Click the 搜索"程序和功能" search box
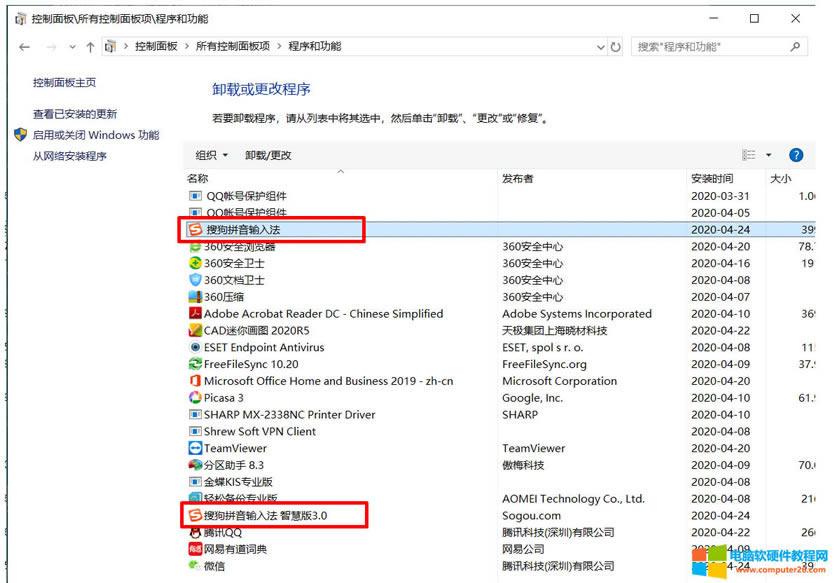 [x=710, y=47]
